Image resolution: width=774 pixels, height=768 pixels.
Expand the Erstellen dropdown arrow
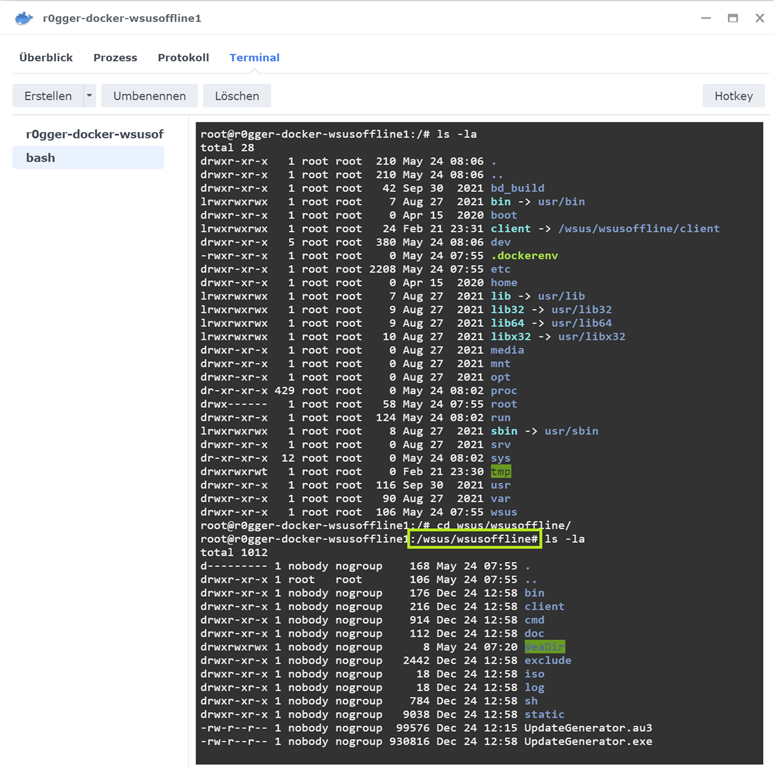89,96
